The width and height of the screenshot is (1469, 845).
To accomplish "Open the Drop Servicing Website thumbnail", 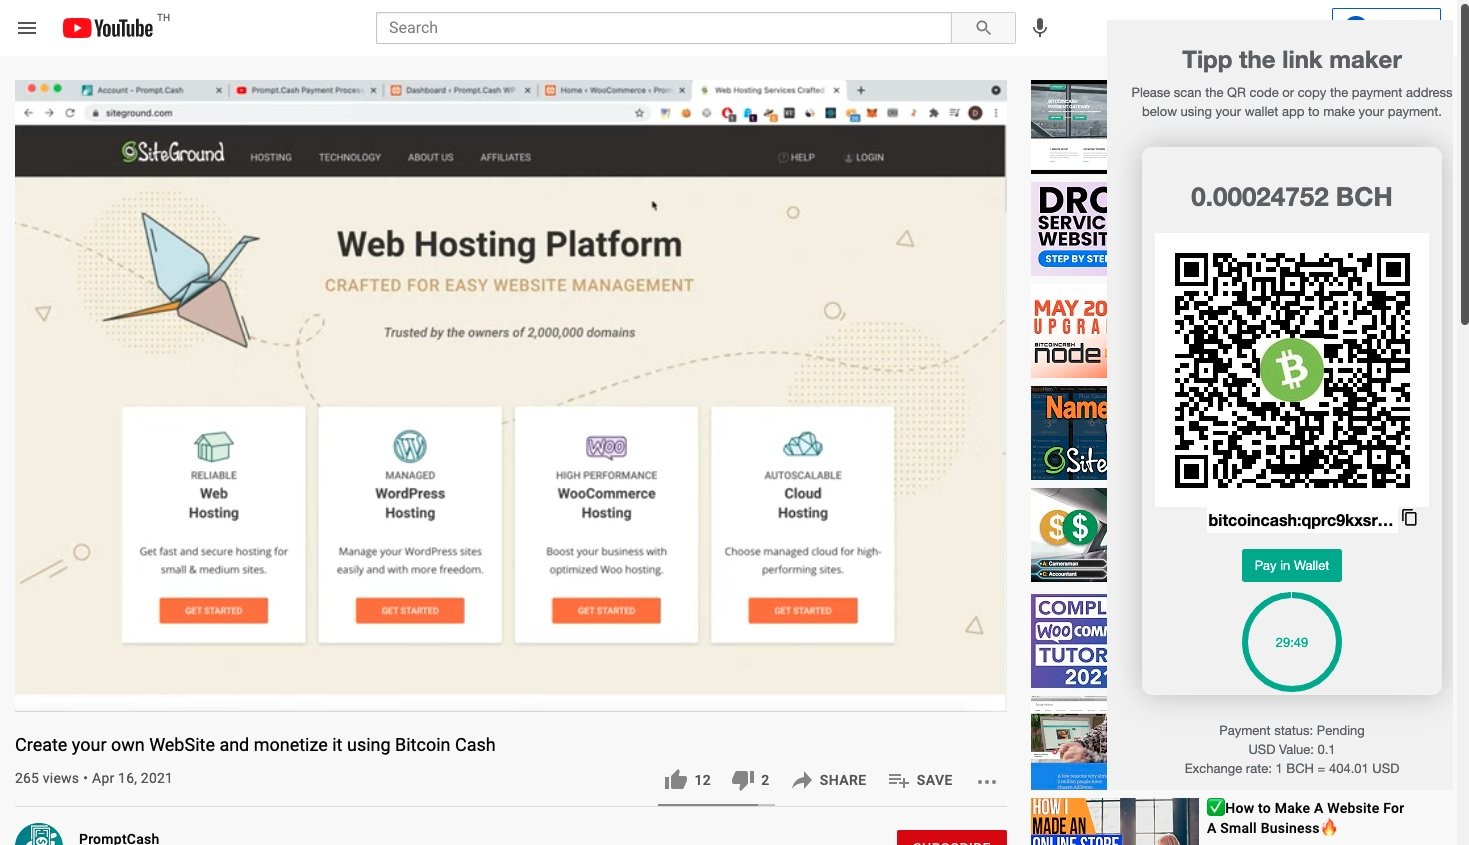I will click(x=1069, y=229).
